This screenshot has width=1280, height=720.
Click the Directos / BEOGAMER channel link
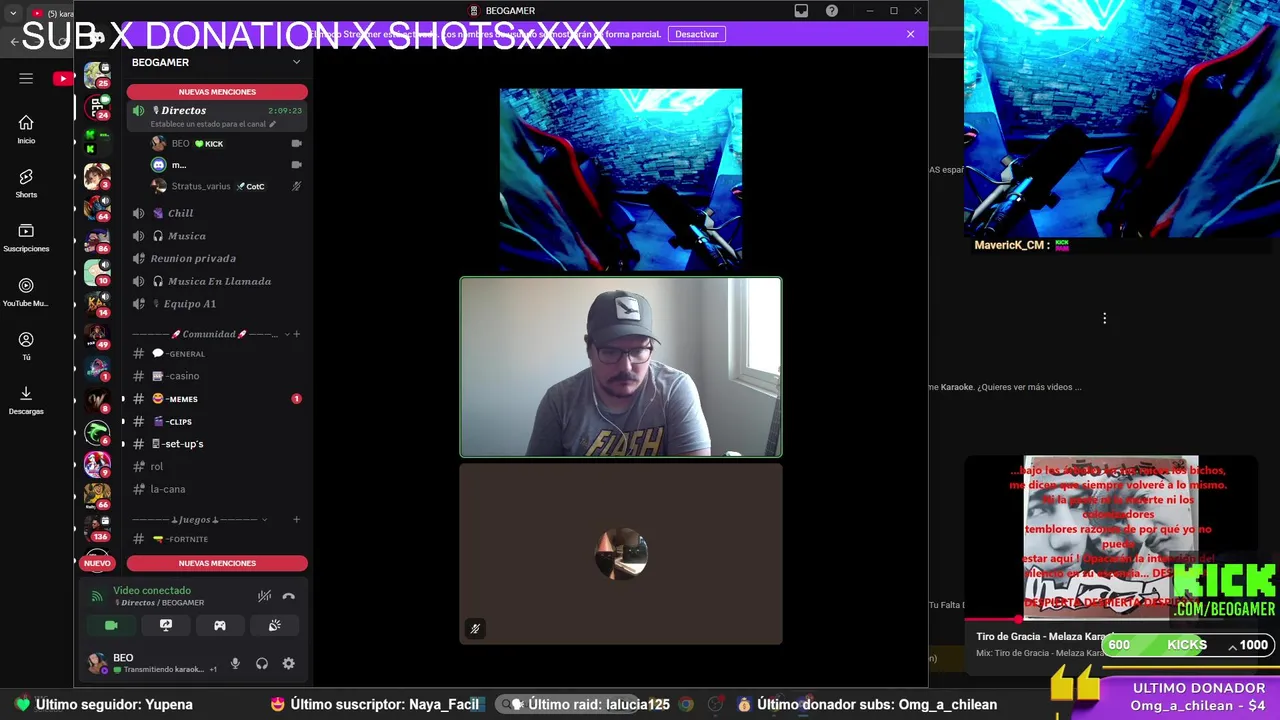tap(158, 603)
